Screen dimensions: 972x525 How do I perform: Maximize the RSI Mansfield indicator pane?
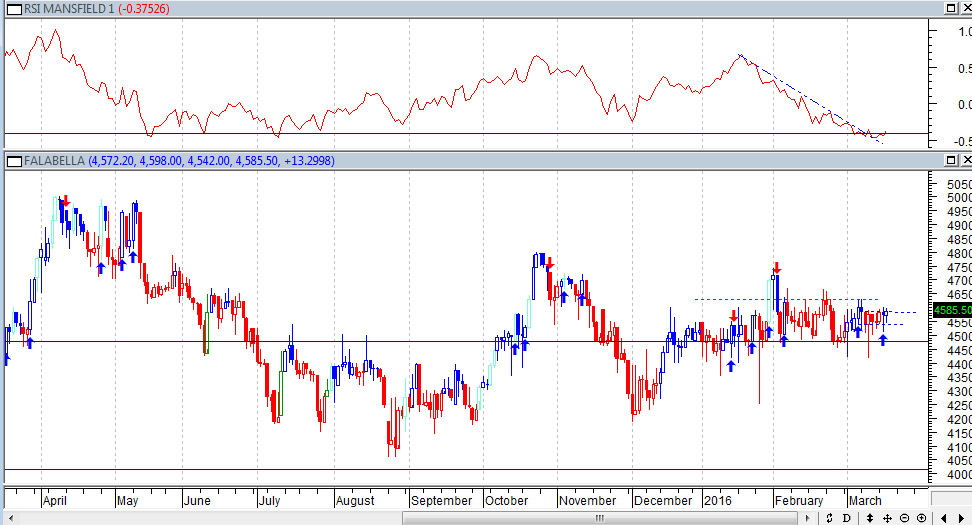950,8
